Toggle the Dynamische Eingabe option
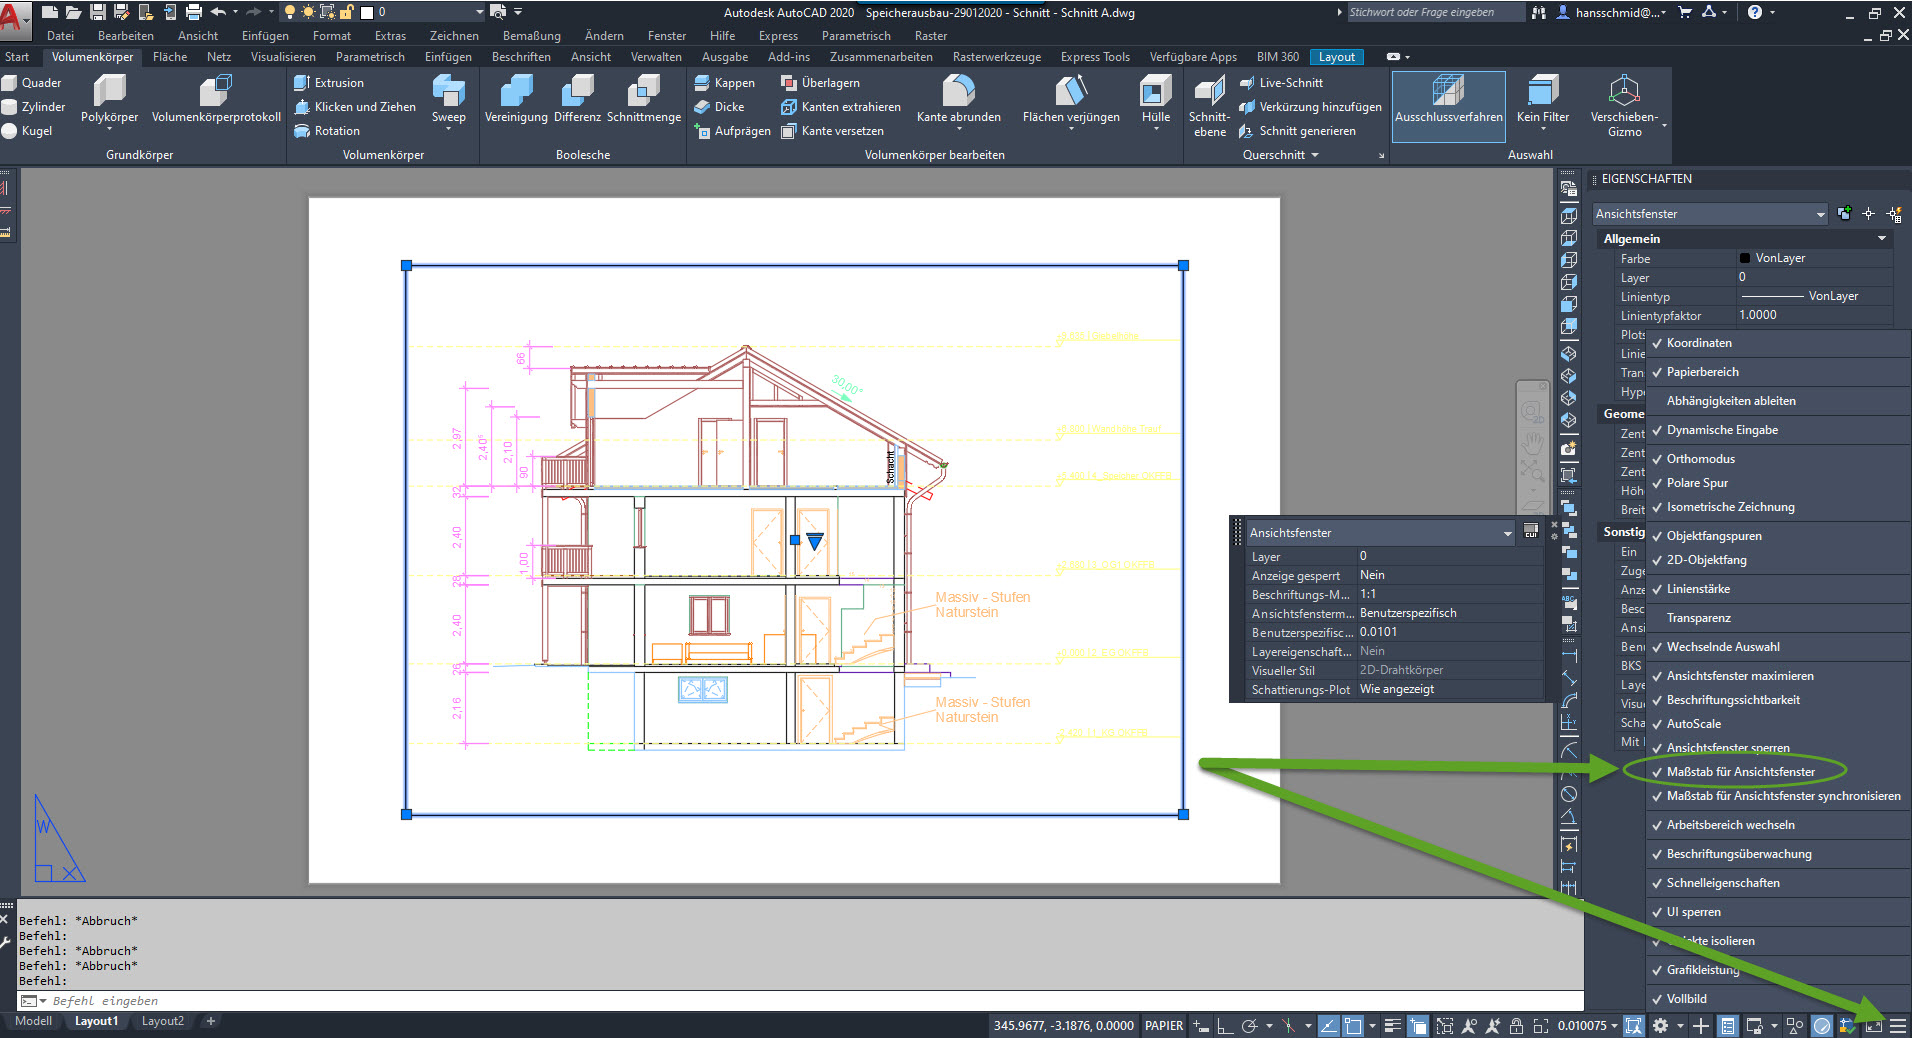Screen dimensions: 1912x1038 (x=1722, y=430)
